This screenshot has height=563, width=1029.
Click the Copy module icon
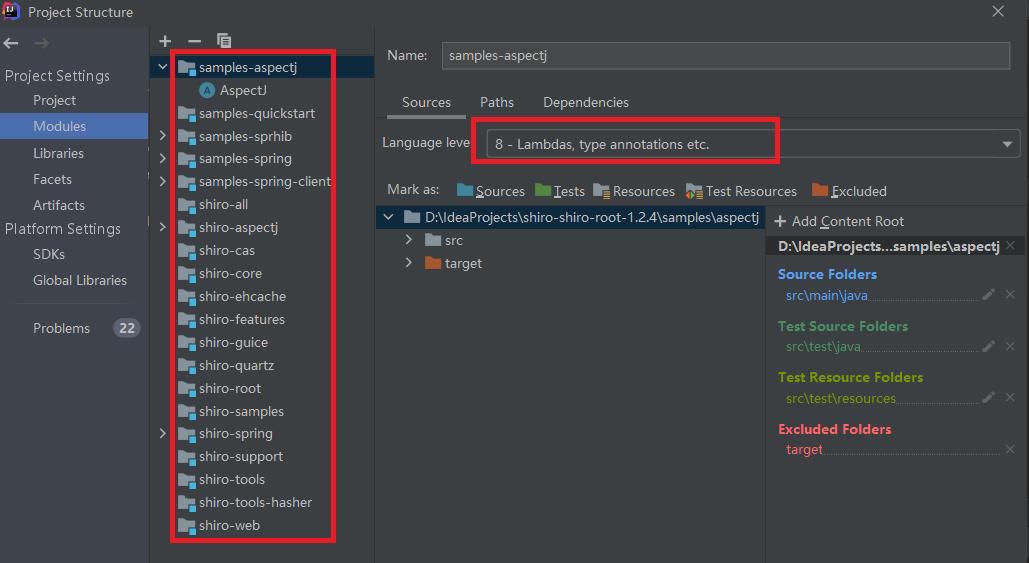224,41
